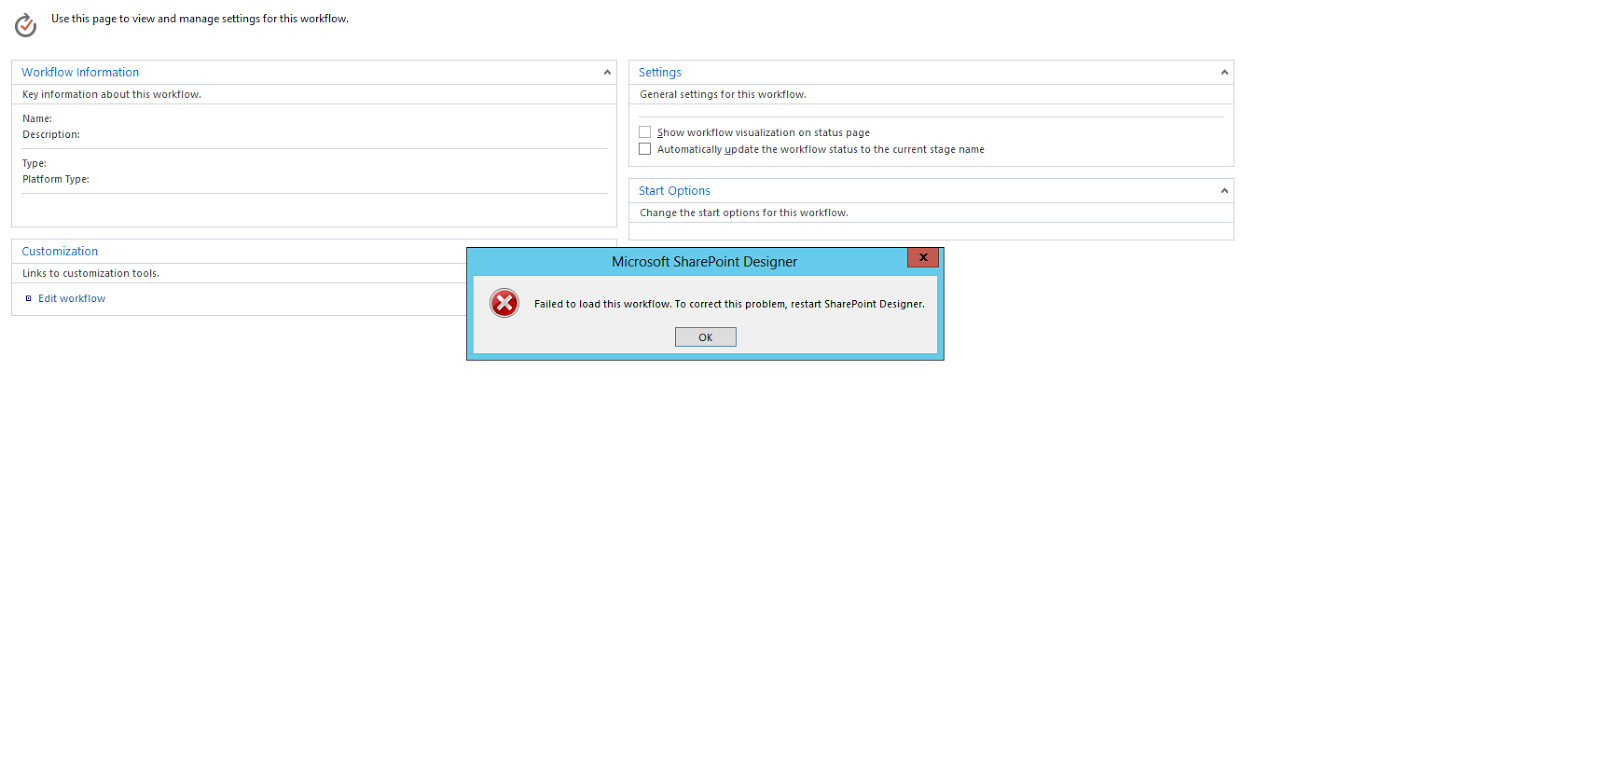Click the Customization section heading
Screen dimensions: 1600x768
click(60, 251)
